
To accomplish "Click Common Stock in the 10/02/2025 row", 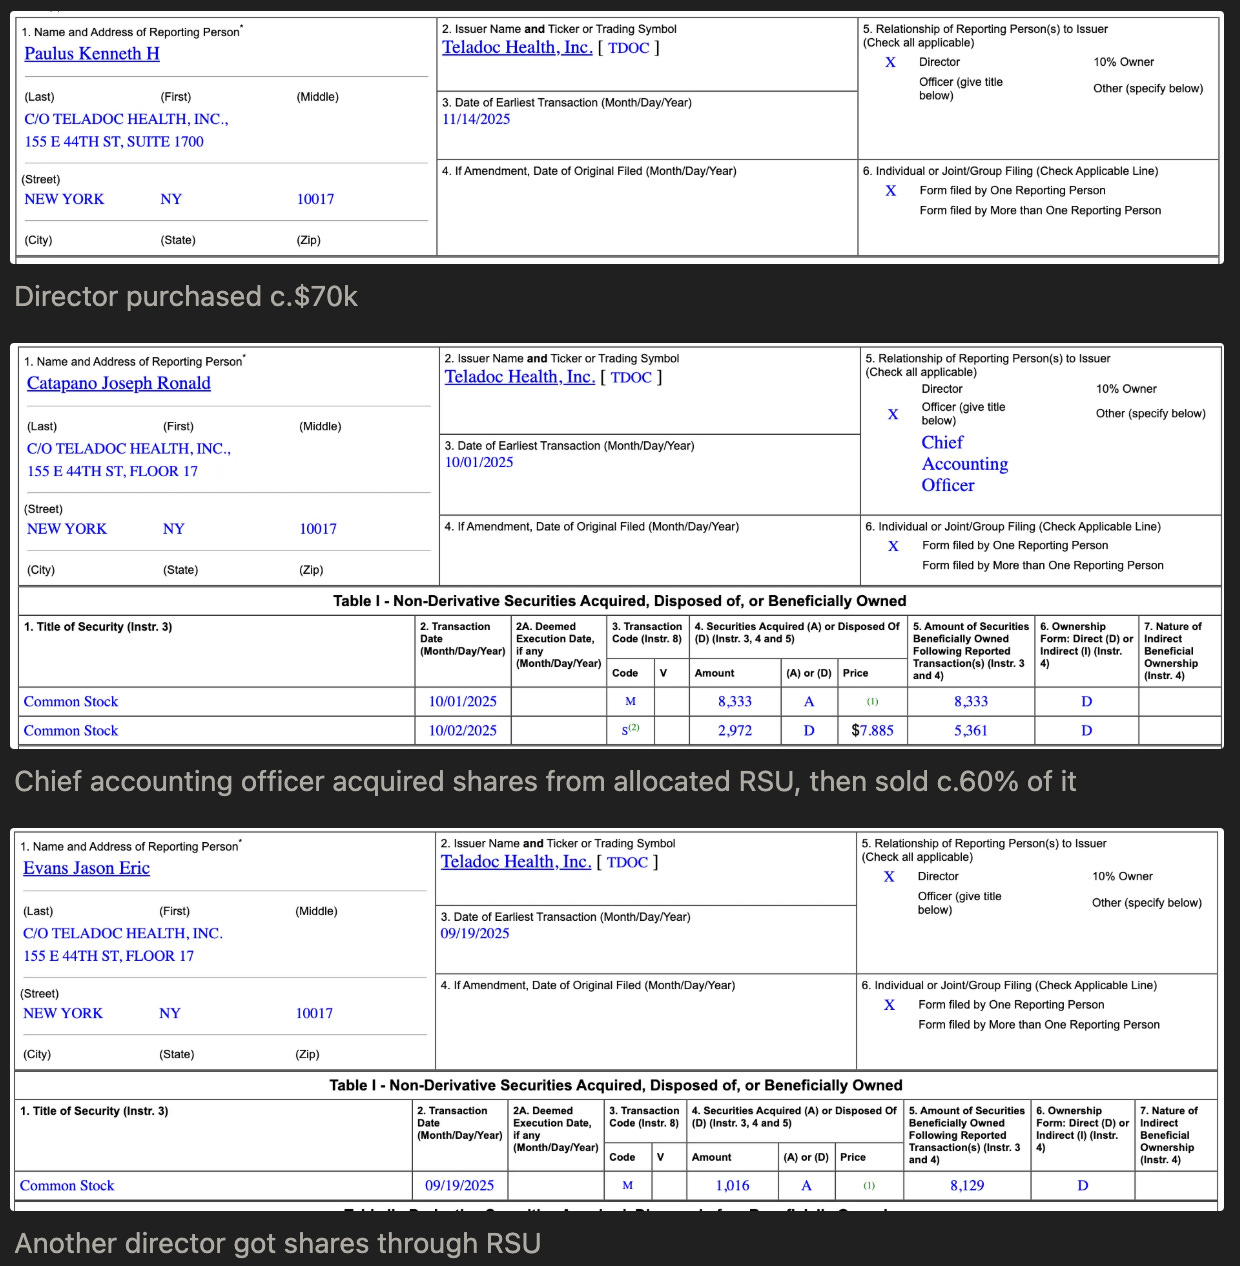I will click(x=71, y=731).
